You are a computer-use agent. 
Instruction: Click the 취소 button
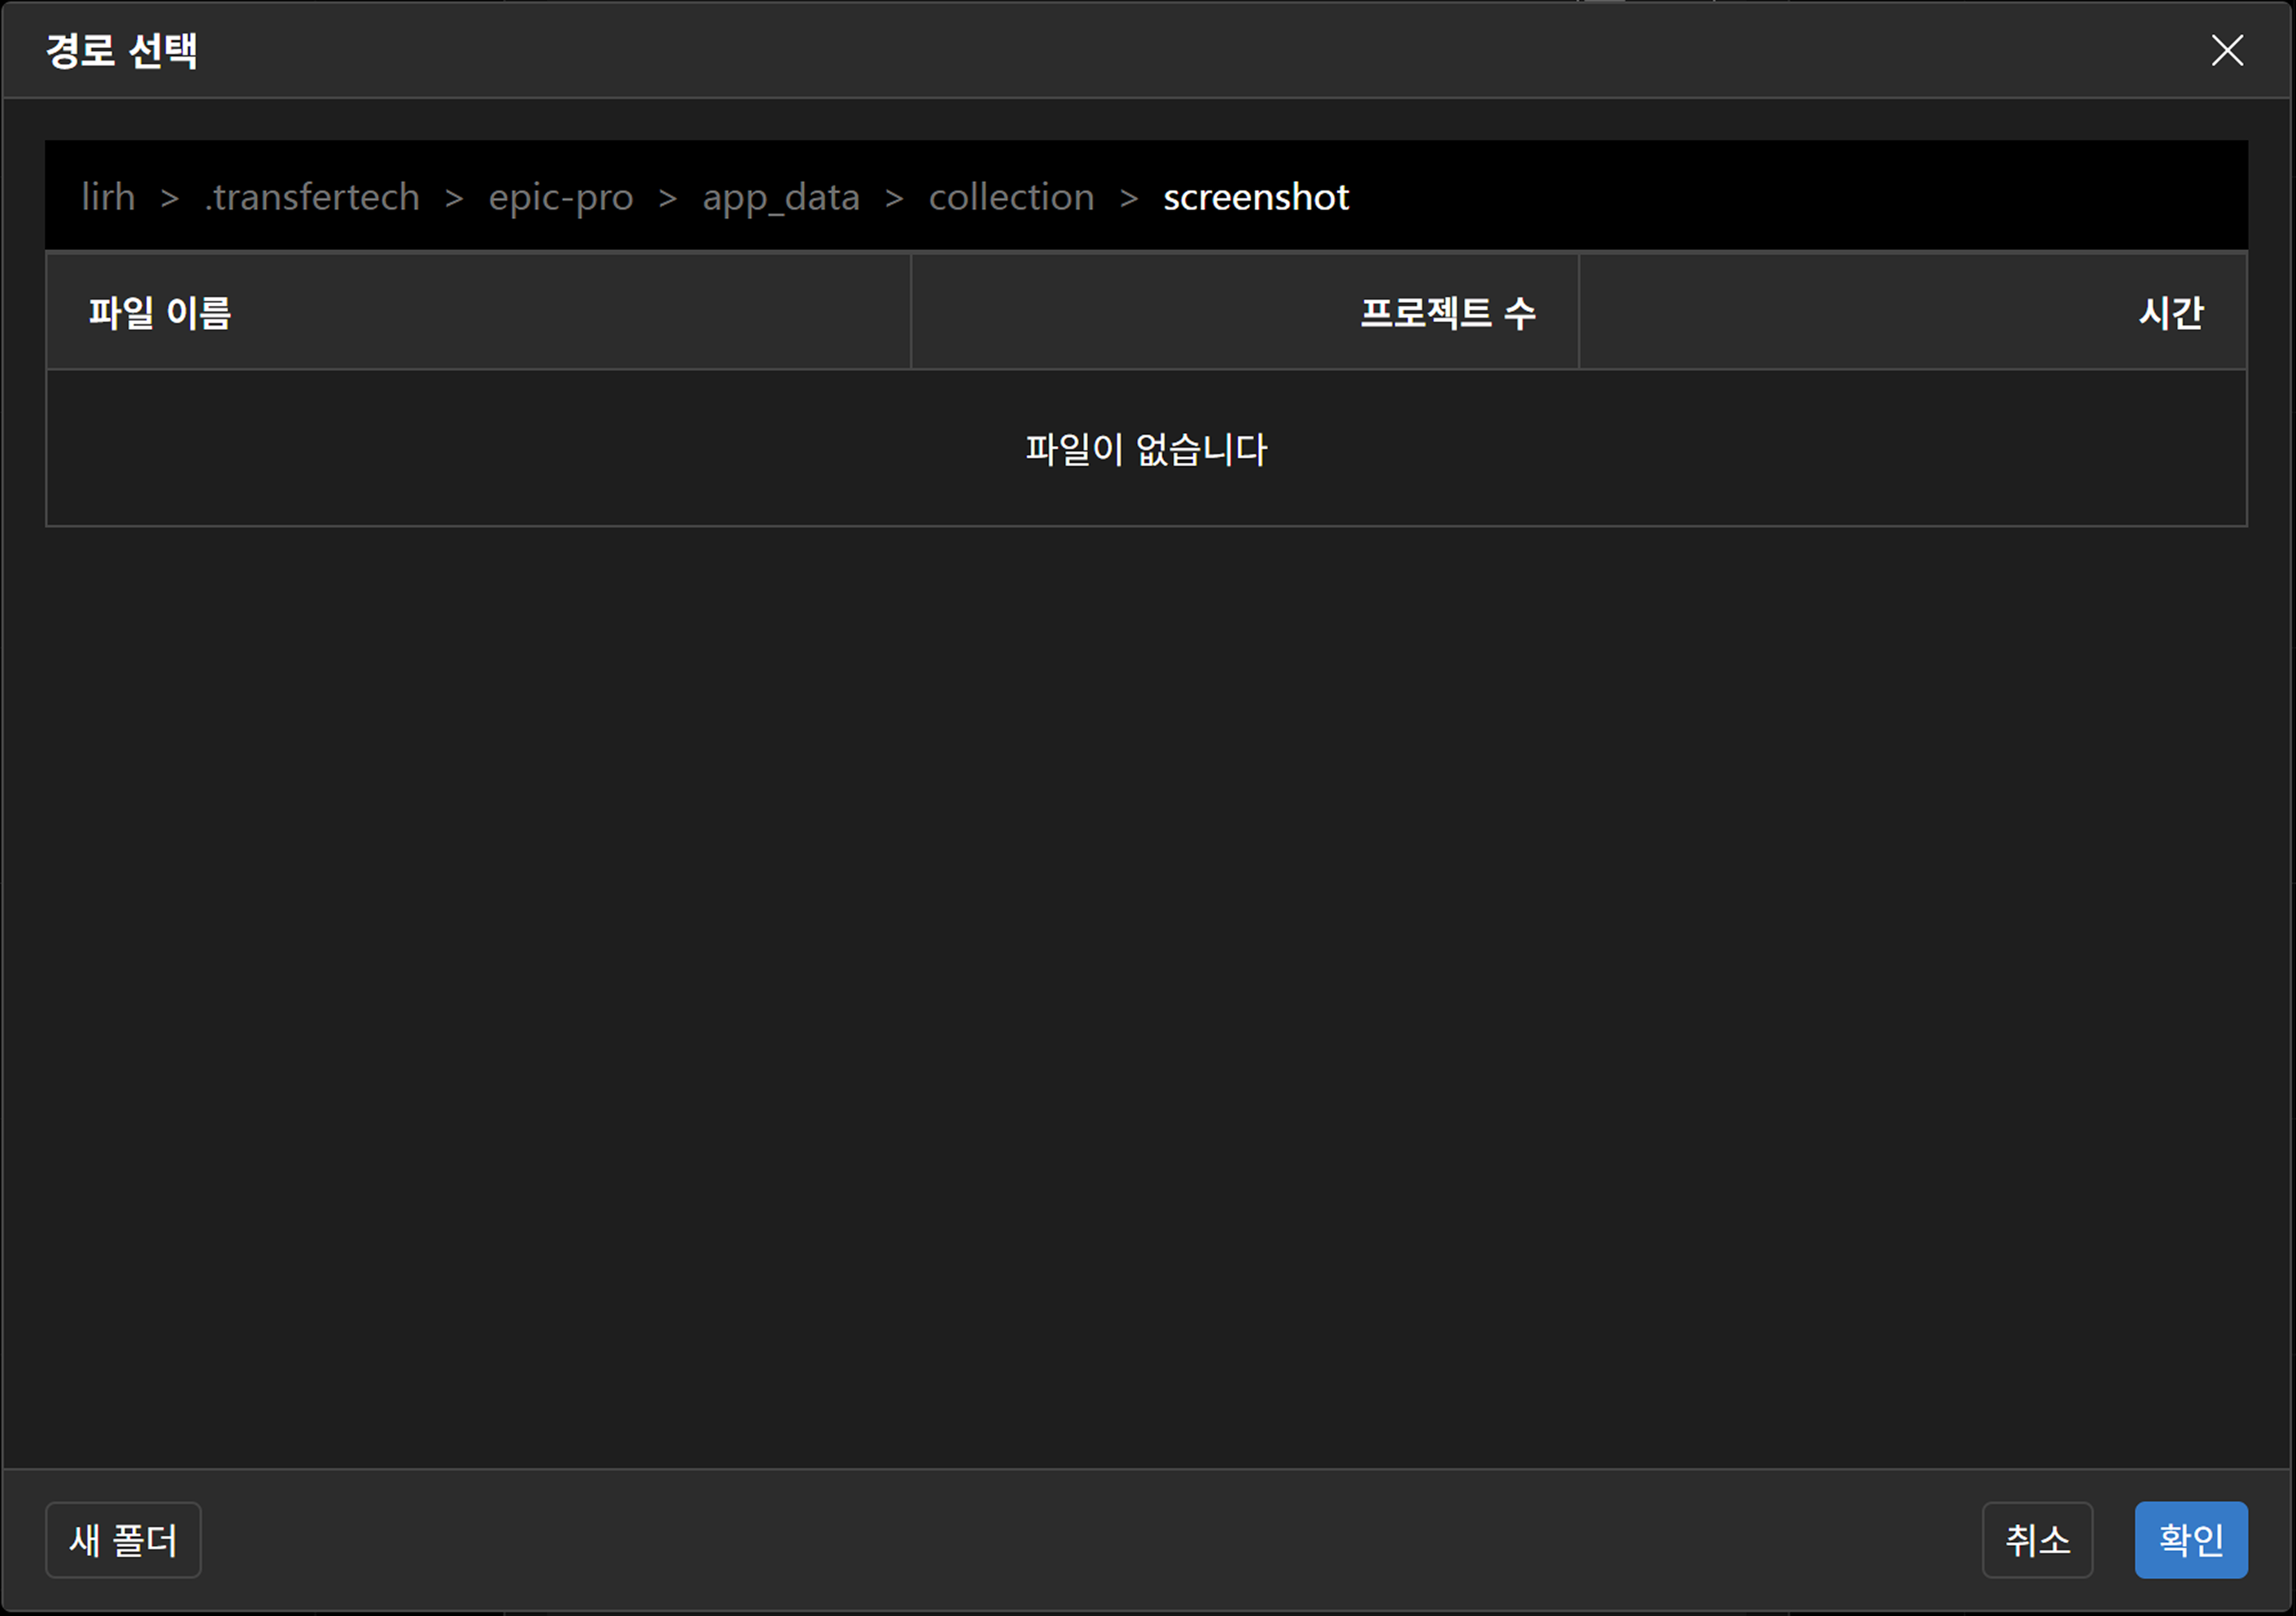click(x=2036, y=1539)
